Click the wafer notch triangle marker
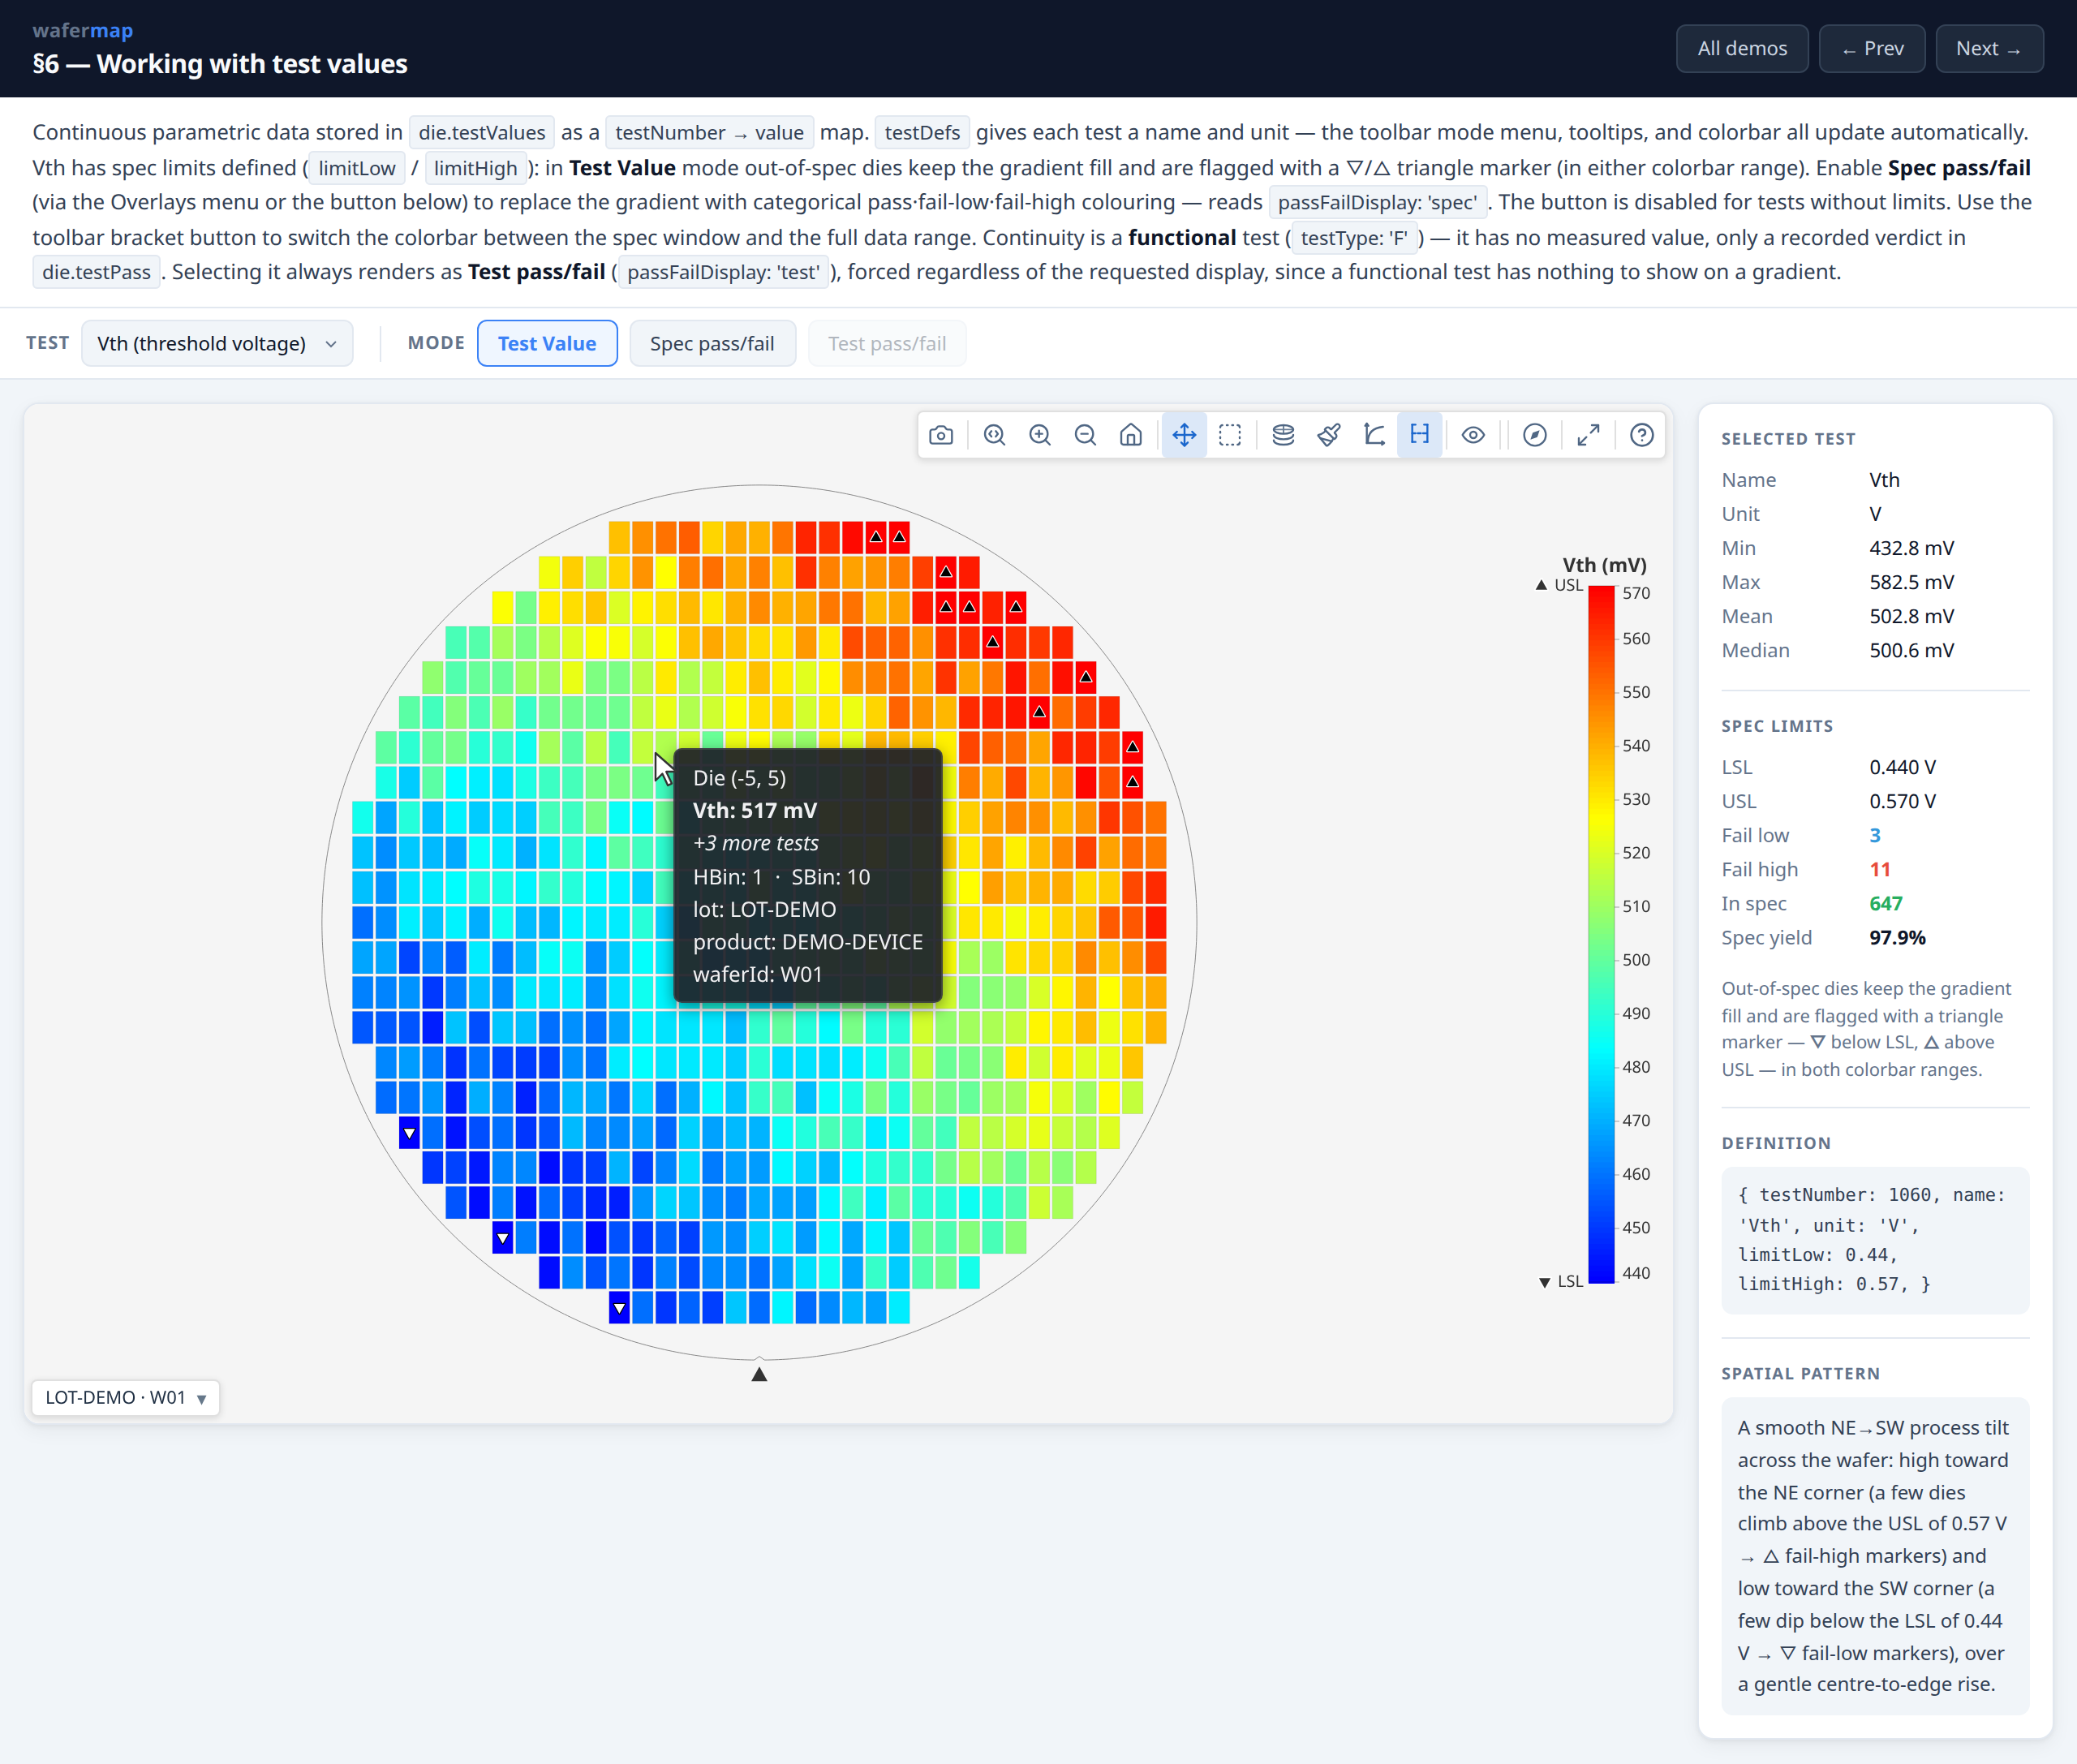 (759, 1374)
